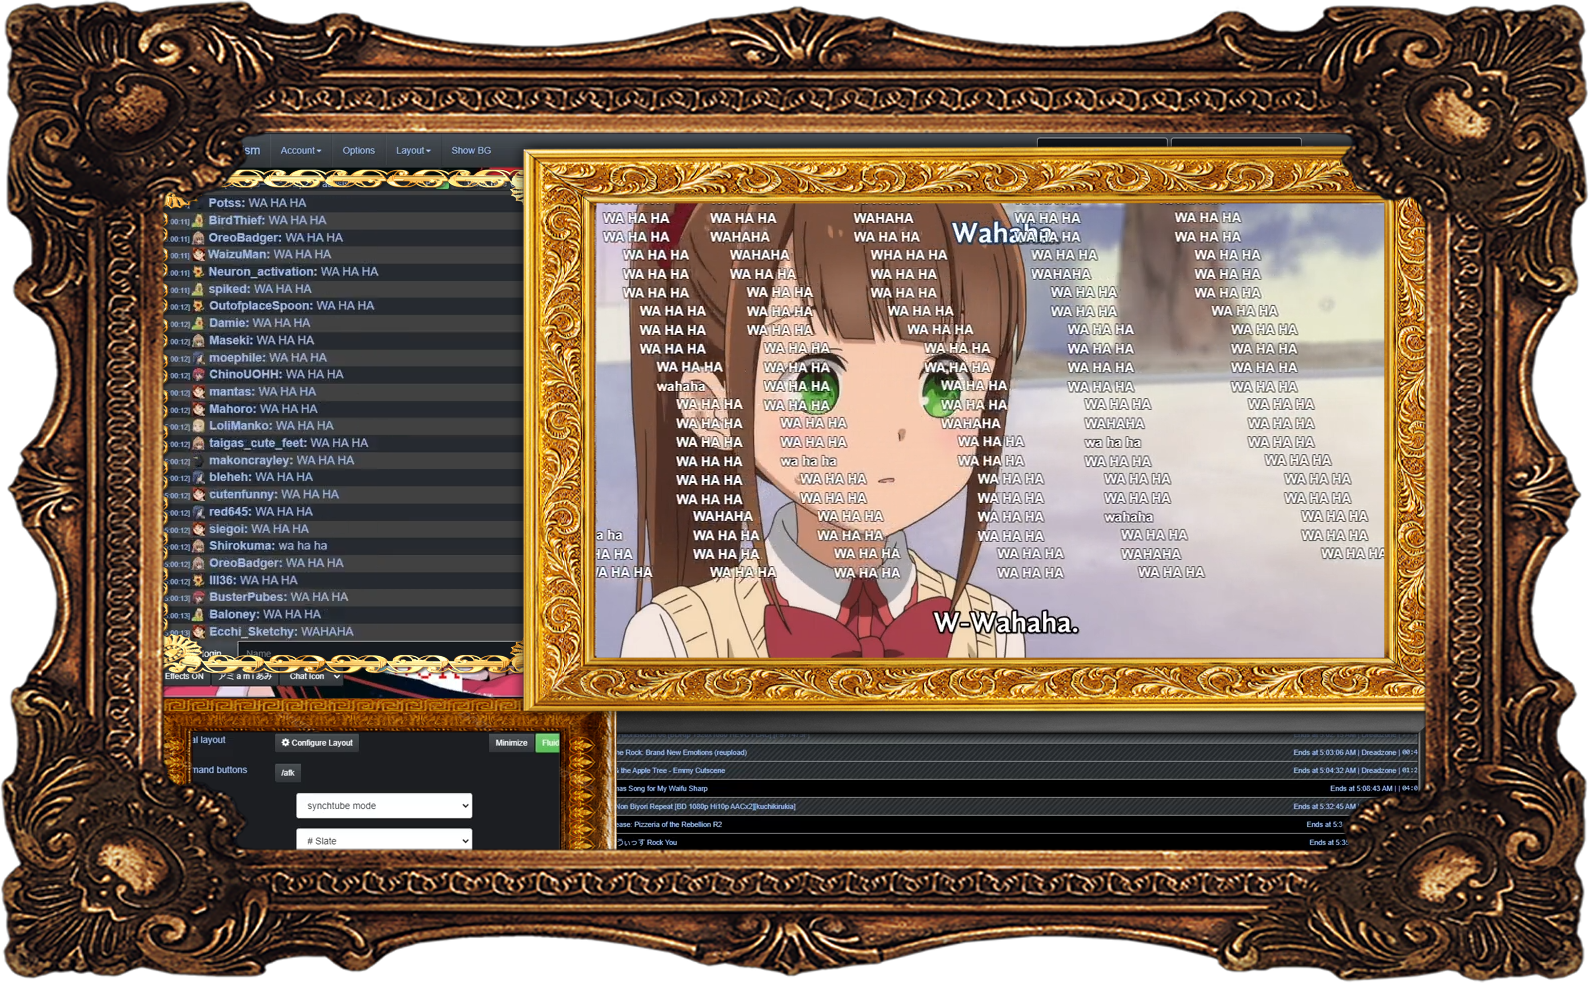Click the Ecchi_Sketchy username in chat
The width and height of the screenshot is (1589, 983).
[253, 632]
